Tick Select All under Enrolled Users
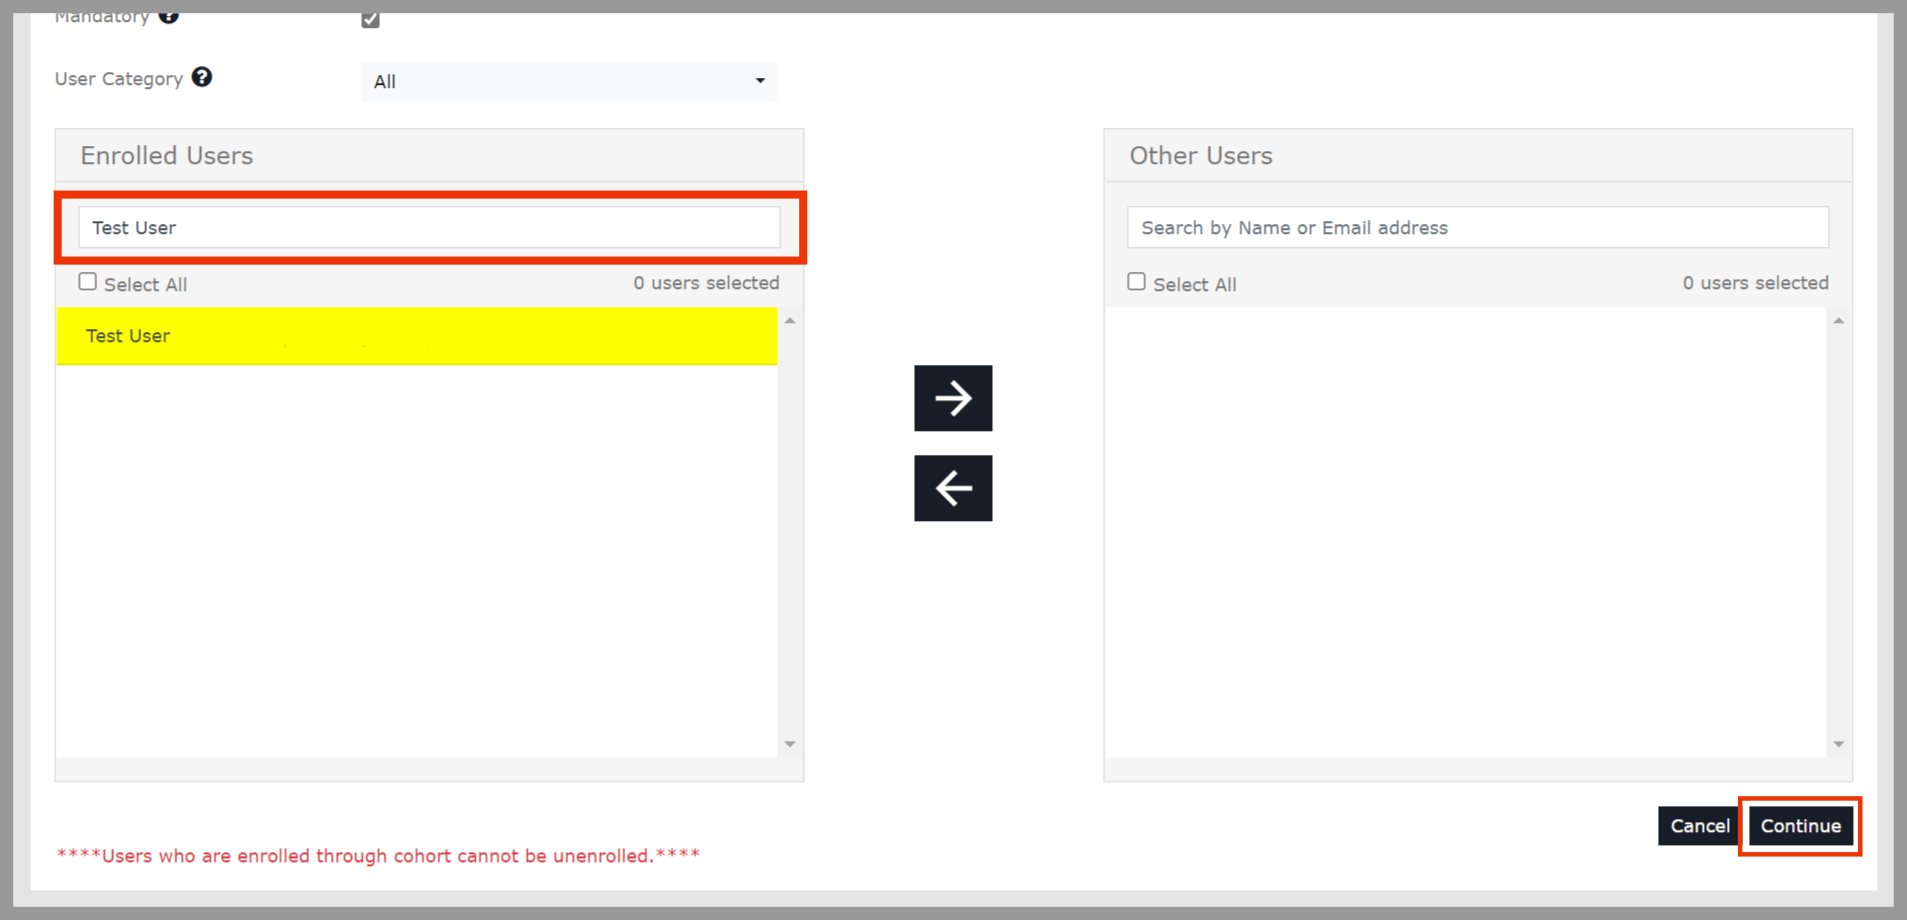The height and width of the screenshot is (920, 1907). pos(88,283)
